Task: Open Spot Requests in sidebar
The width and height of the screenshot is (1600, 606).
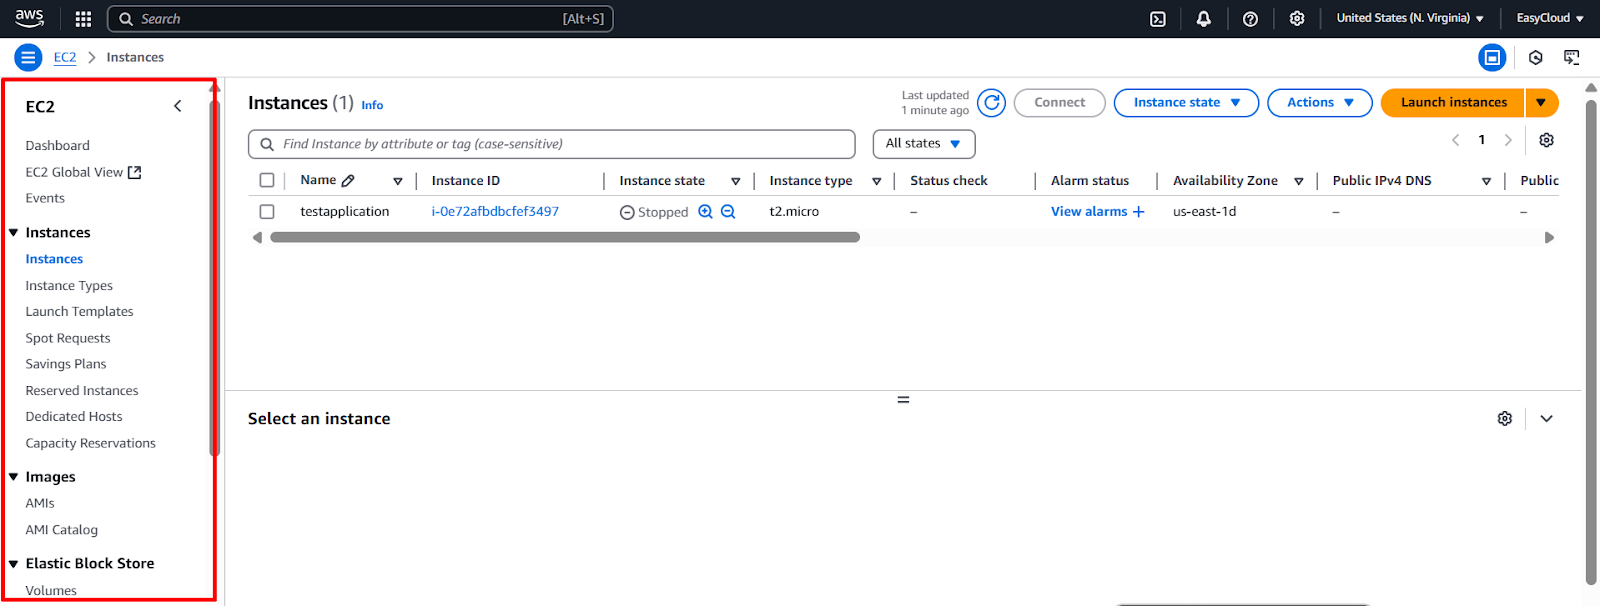Action: click(68, 338)
